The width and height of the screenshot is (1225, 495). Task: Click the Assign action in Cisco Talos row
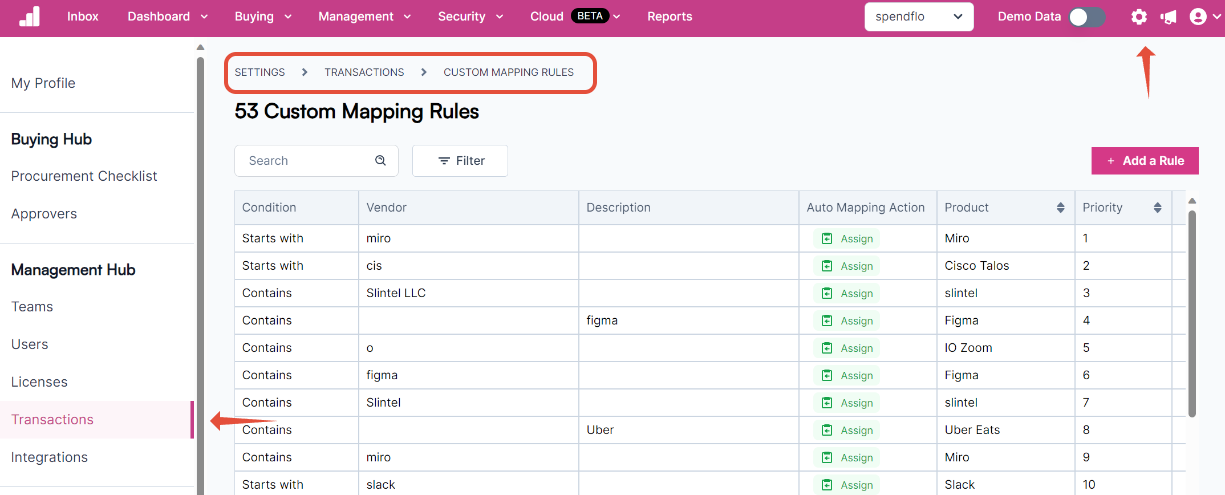pyautogui.click(x=847, y=266)
